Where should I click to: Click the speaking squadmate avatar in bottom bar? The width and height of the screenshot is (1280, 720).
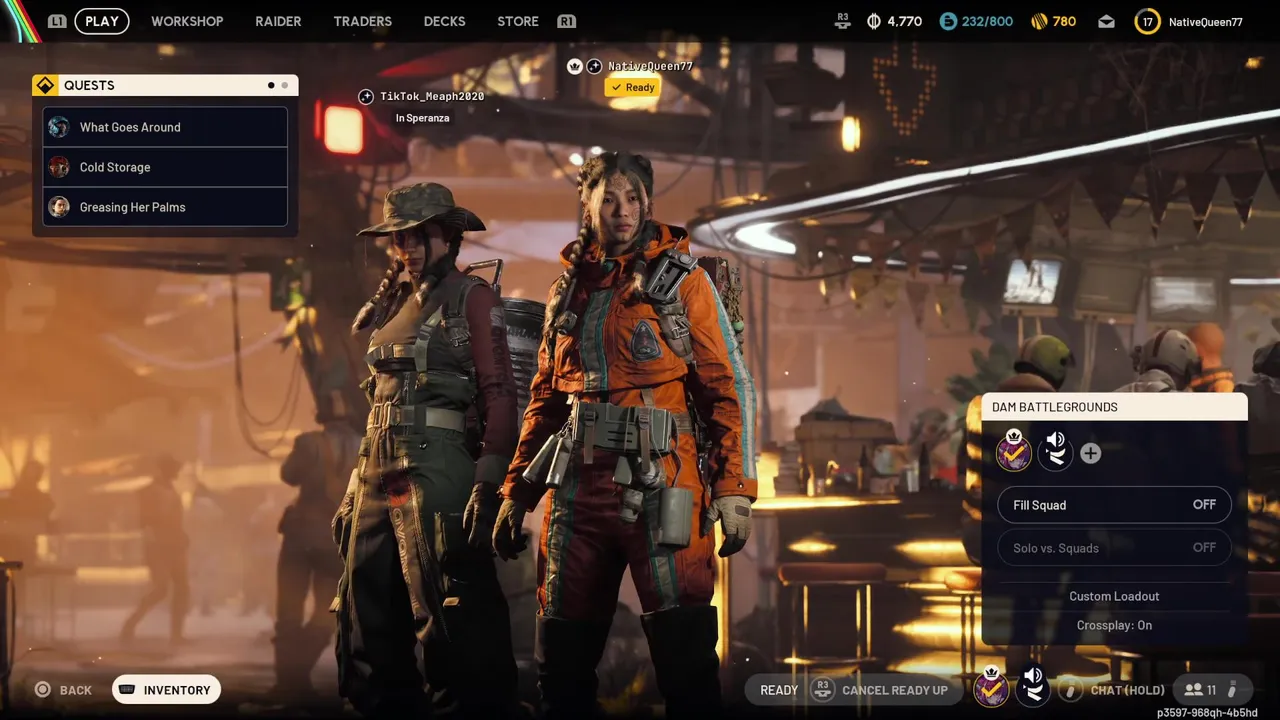pyautogui.click(x=1034, y=688)
